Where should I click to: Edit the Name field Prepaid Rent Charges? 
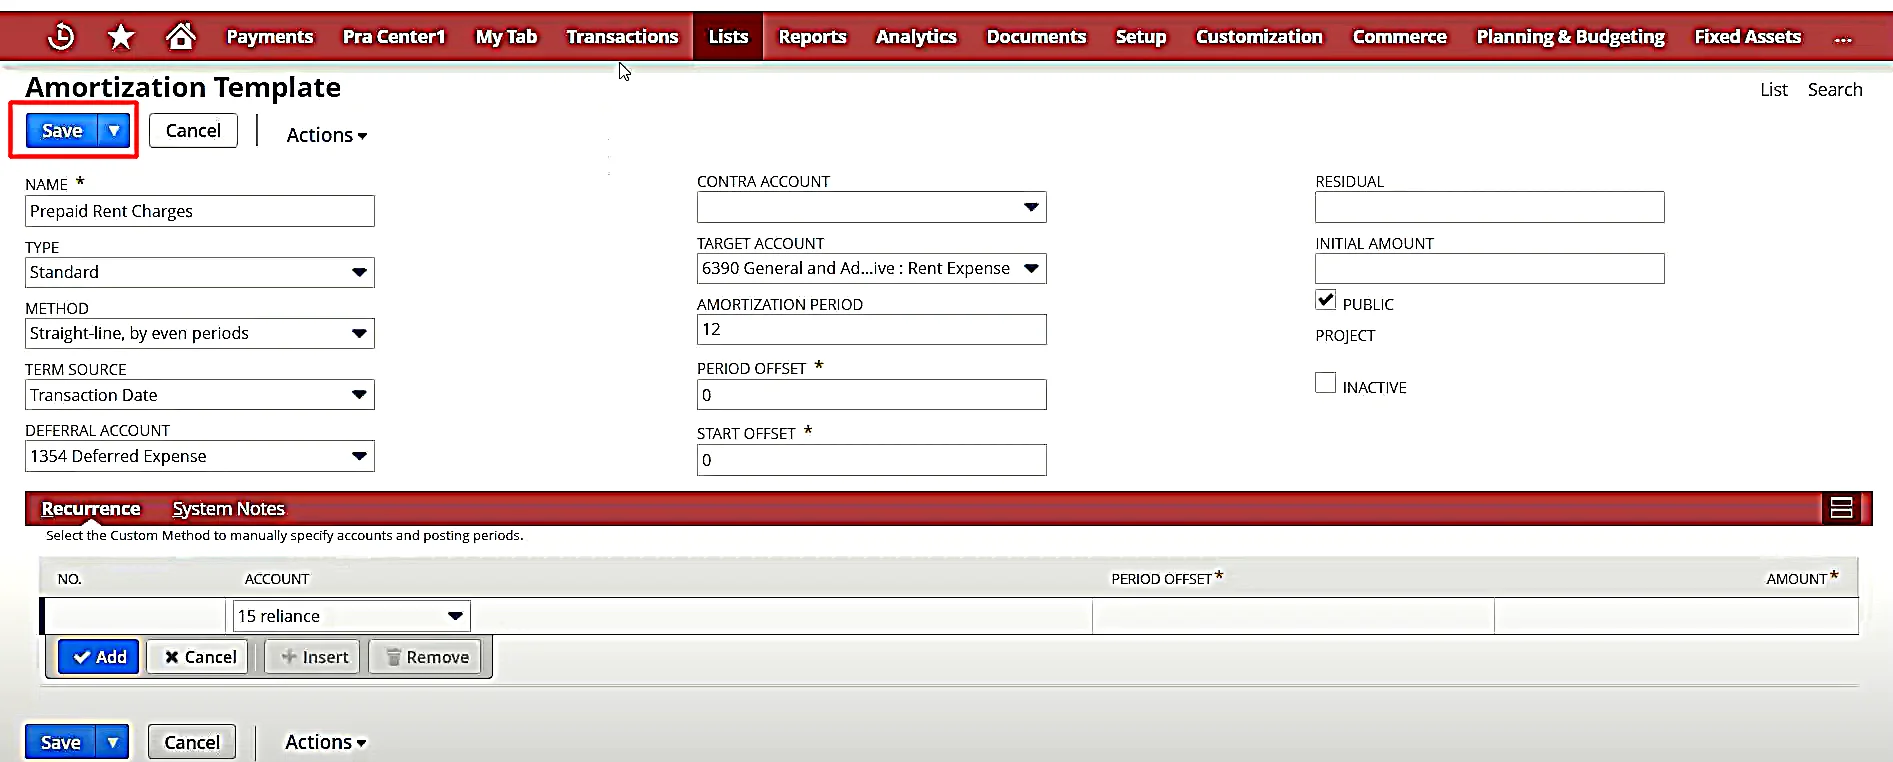coord(200,211)
